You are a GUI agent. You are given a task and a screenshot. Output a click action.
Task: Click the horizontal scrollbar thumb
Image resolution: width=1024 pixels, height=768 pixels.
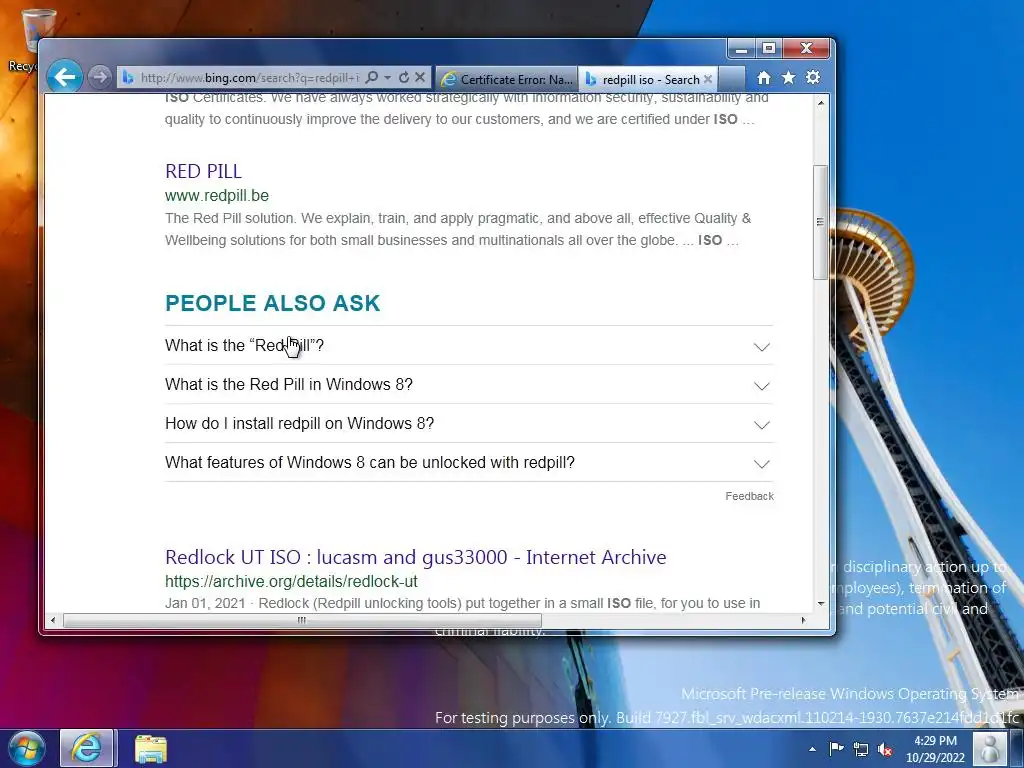click(302, 620)
